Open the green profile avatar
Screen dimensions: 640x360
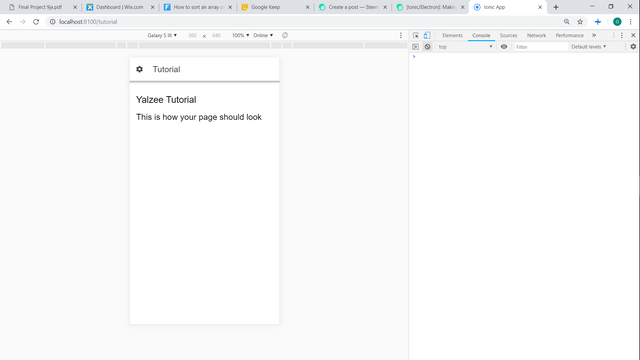[x=617, y=22]
